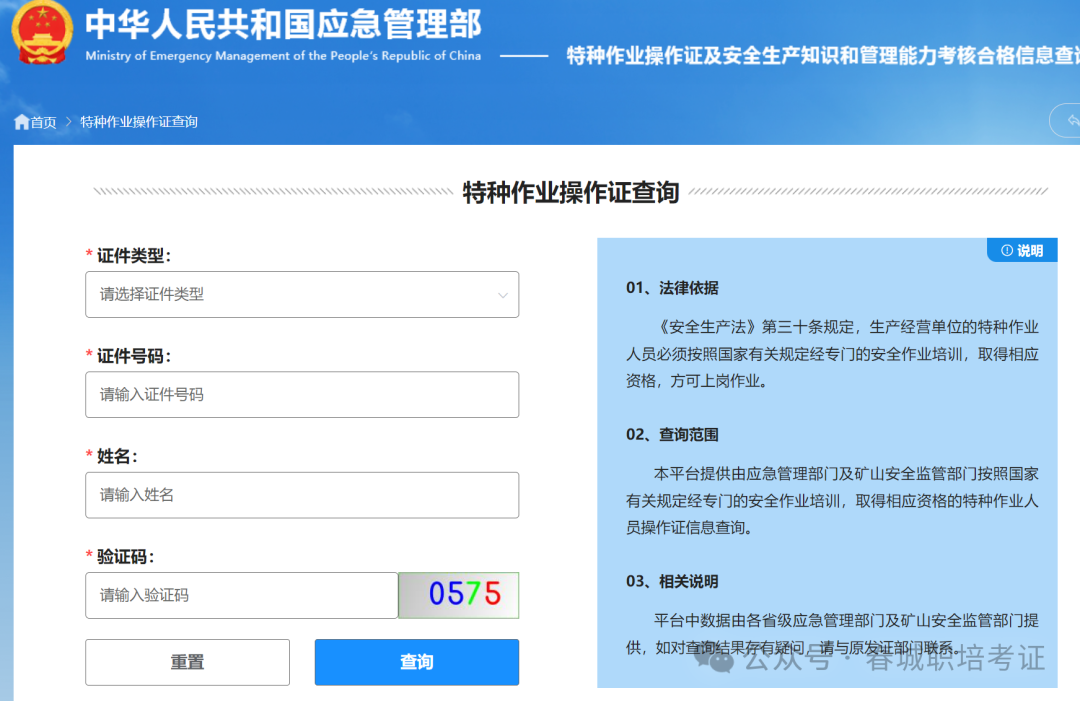Click the 02、查询范围 heading
The width and height of the screenshot is (1080, 701).
pyautogui.click(x=672, y=435)
